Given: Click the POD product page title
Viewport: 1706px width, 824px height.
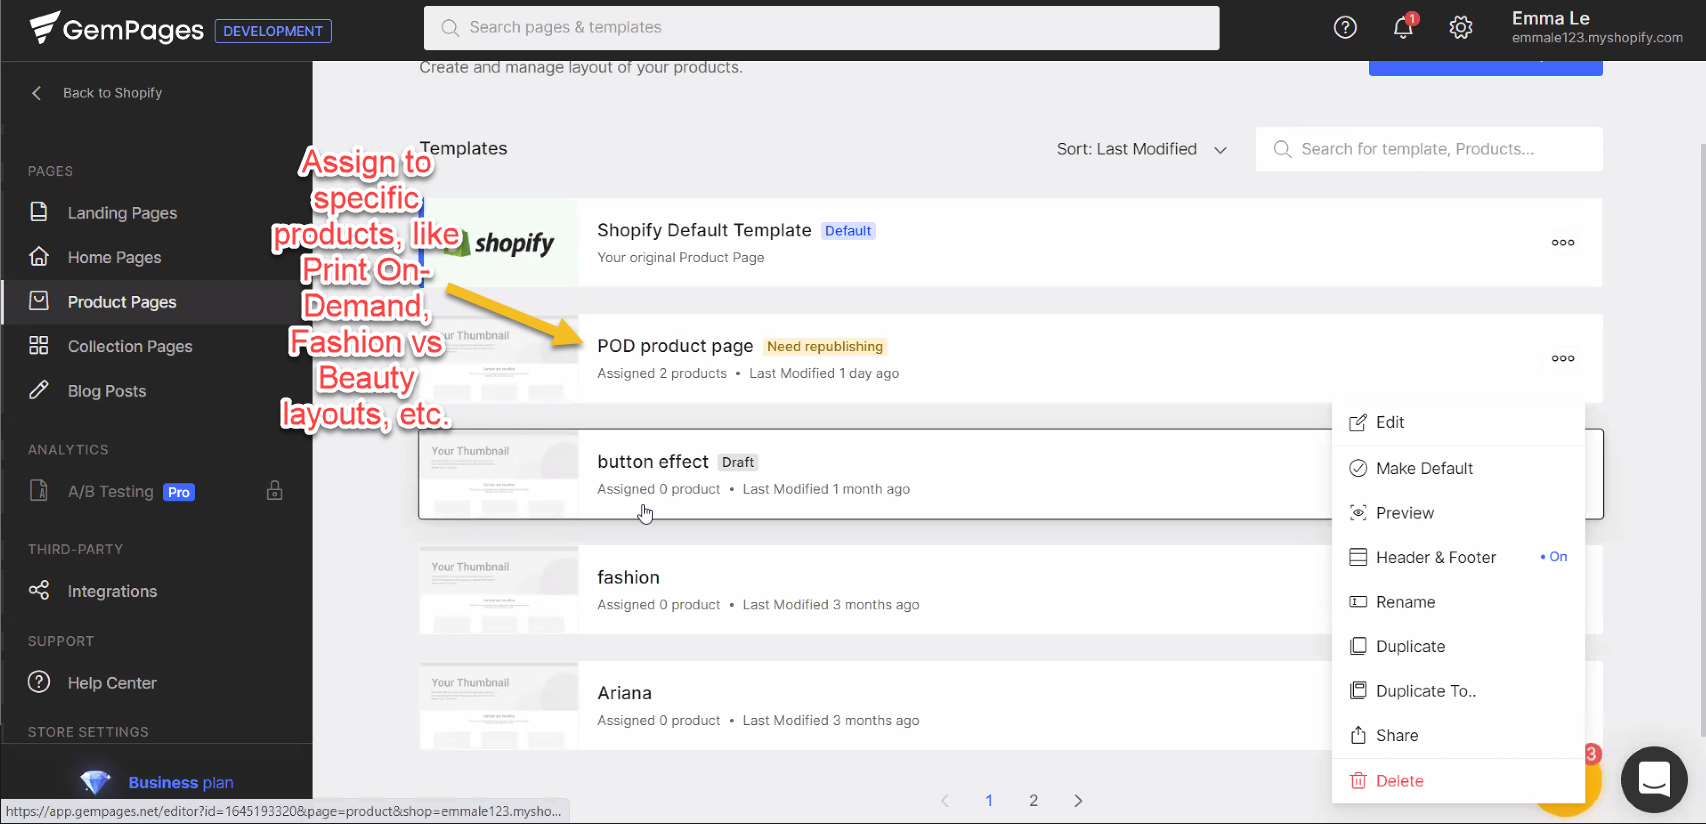Looking at the screenshot, I should tap(675, 346).
